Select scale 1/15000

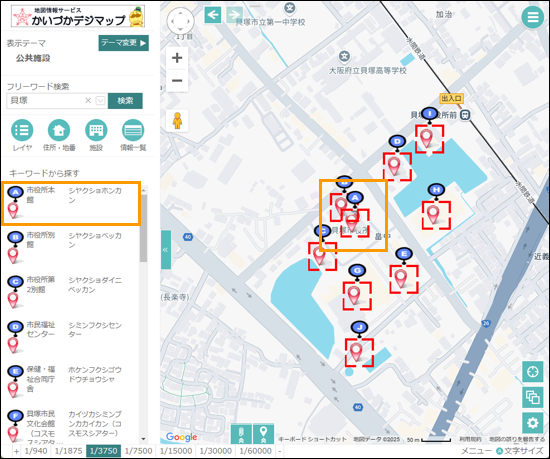(x=176, y=451)
